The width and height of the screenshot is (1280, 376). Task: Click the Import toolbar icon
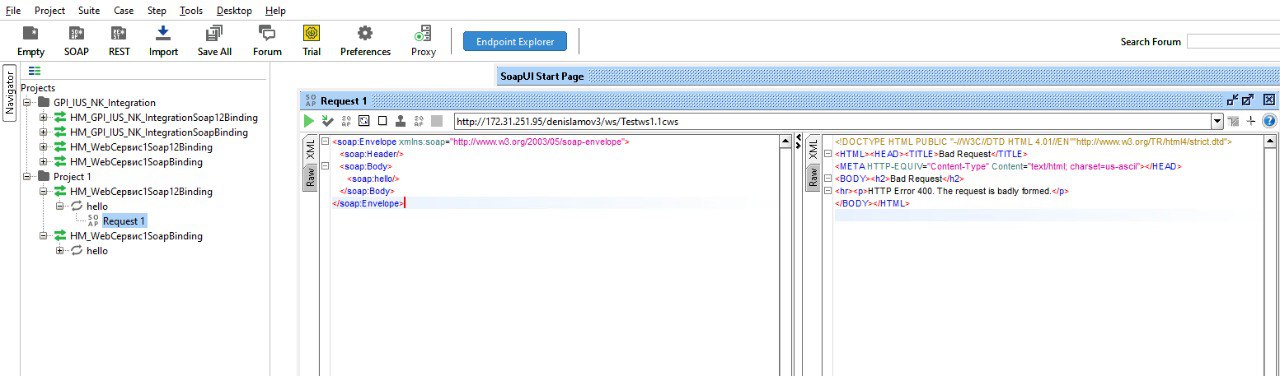(163, 33)
